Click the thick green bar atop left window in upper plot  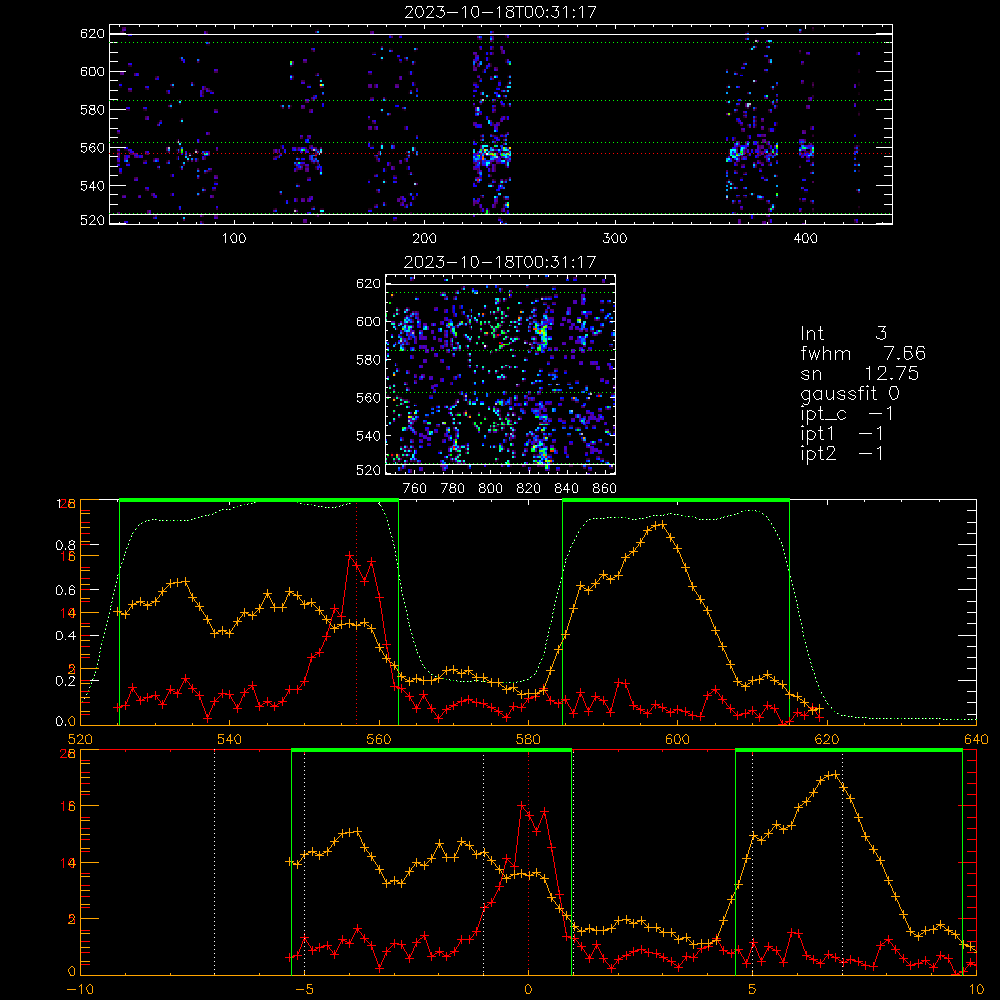click(x=259, y=500)
